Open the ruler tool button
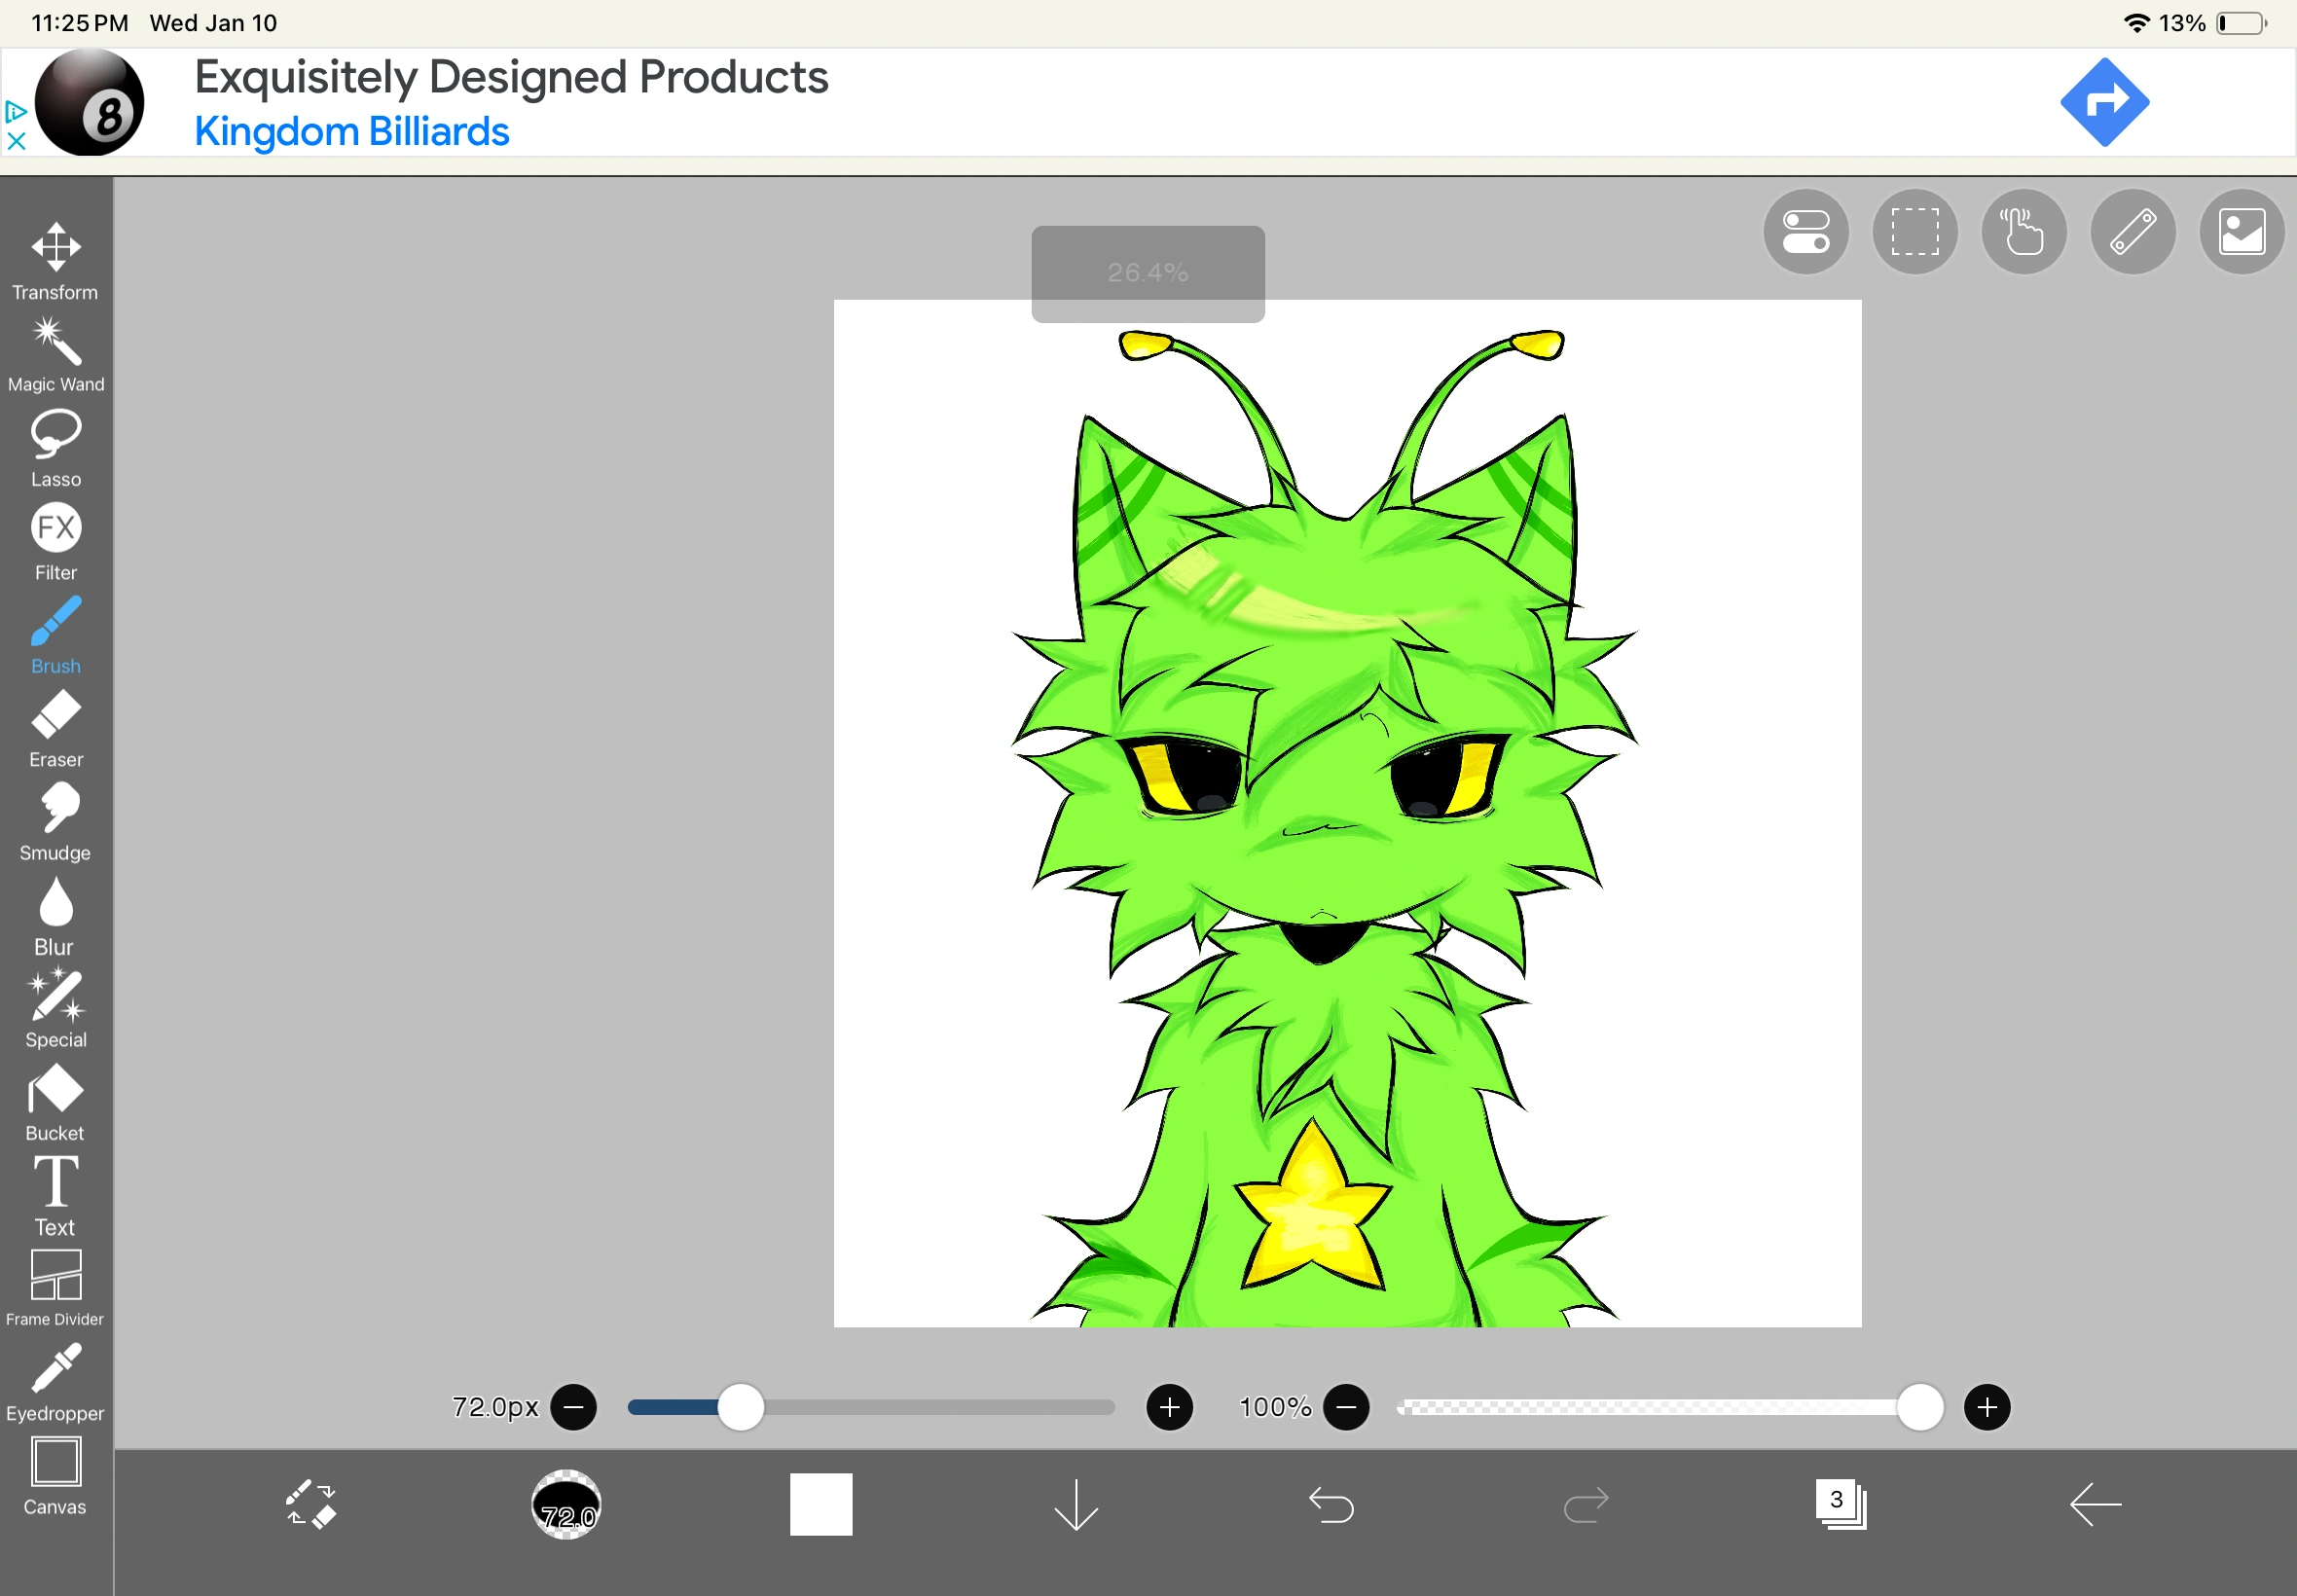The width and height of the screenshot is (2297, 1596). tap(2132, 232)
